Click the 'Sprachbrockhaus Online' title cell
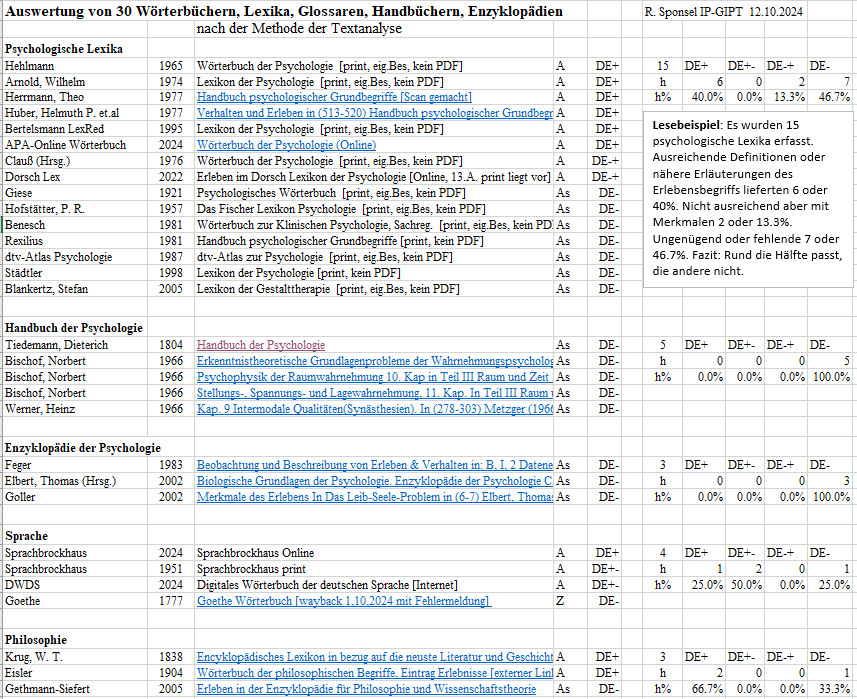 [255, 553]
